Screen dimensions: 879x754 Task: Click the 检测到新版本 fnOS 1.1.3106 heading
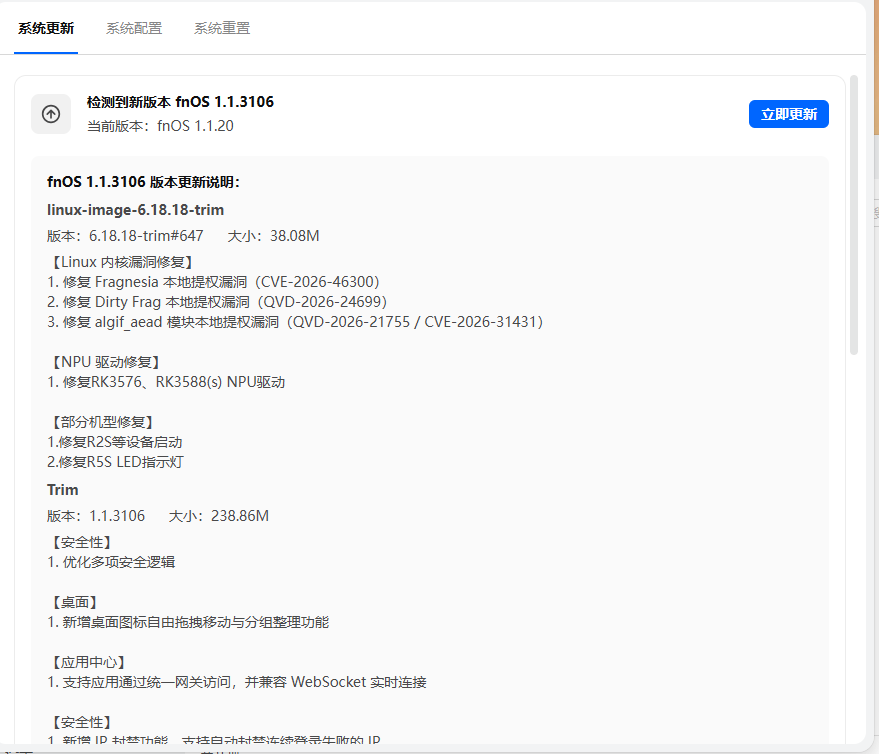pyautogui.click(x=181, y=102)
